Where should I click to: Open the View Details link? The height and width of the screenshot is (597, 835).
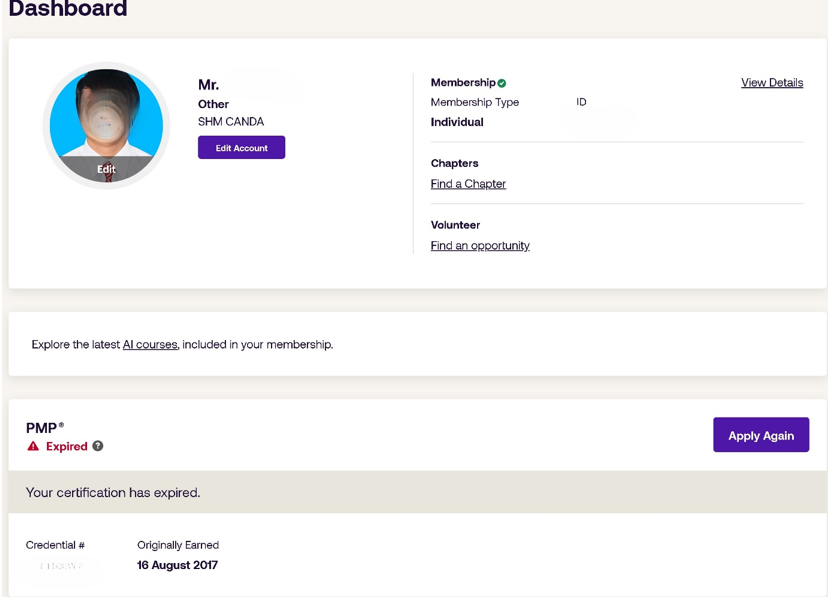coord(771,82)
